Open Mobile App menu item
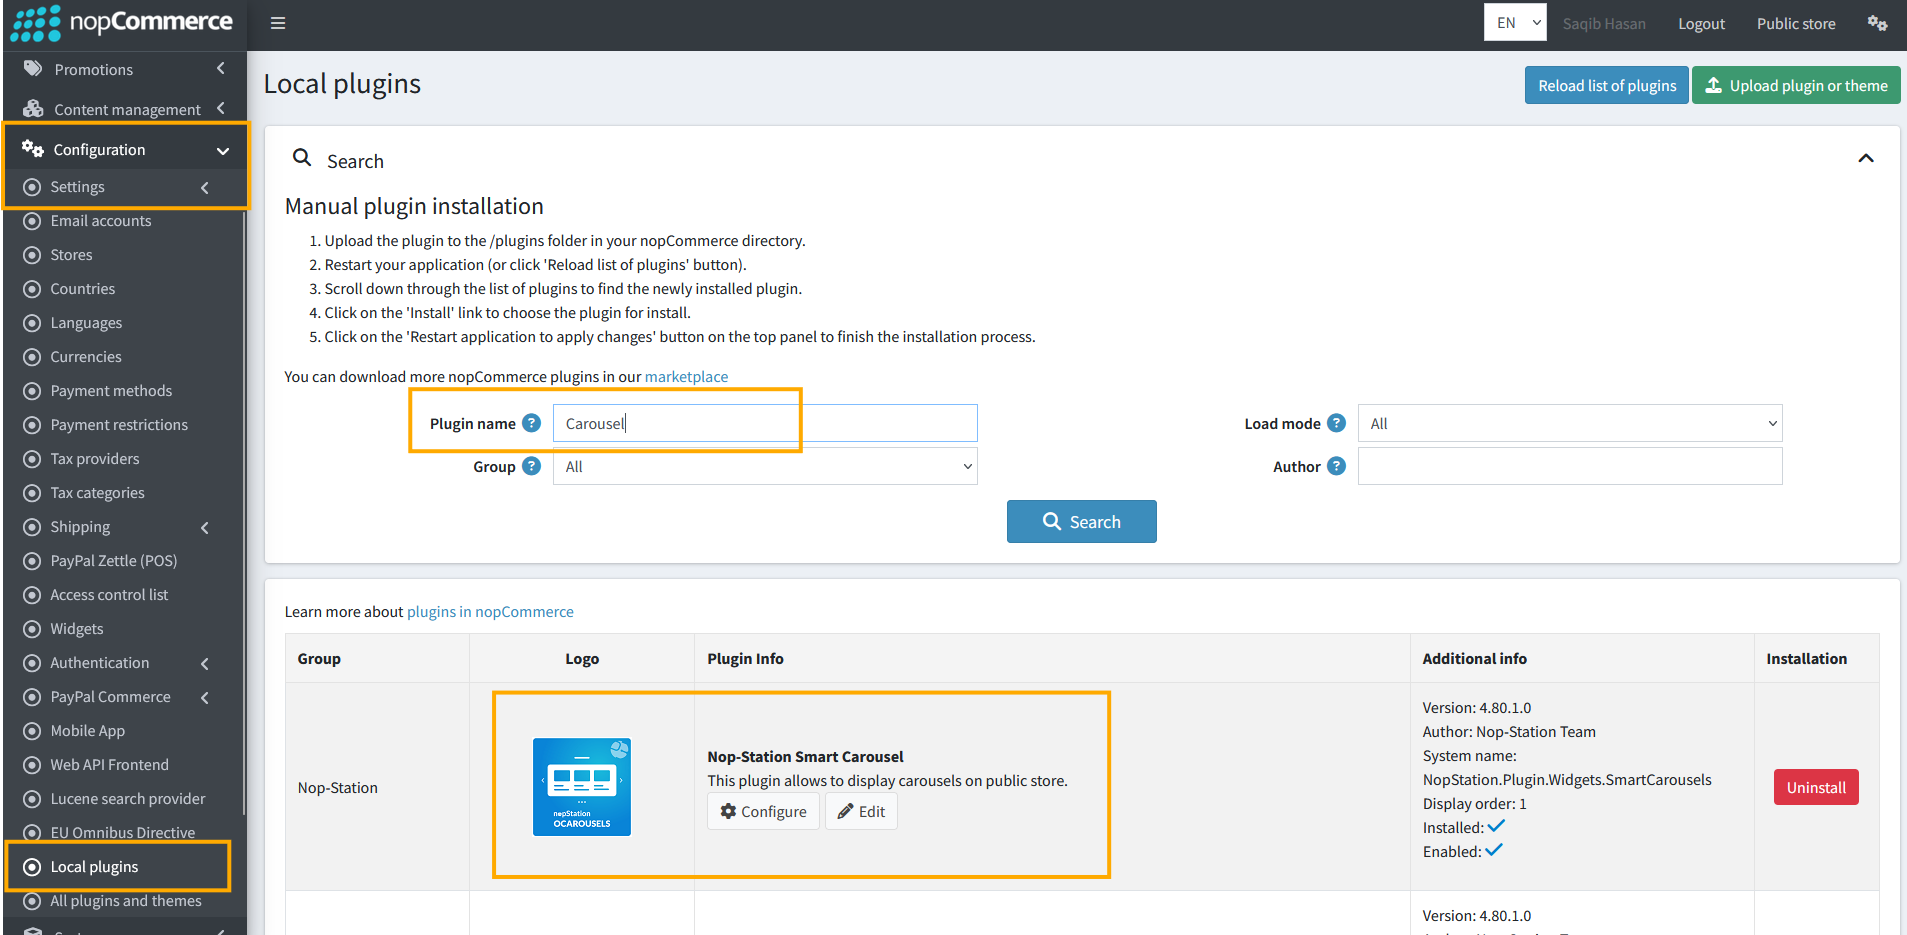The height and width of the screenshot is (935, 1907). [88, 731]
